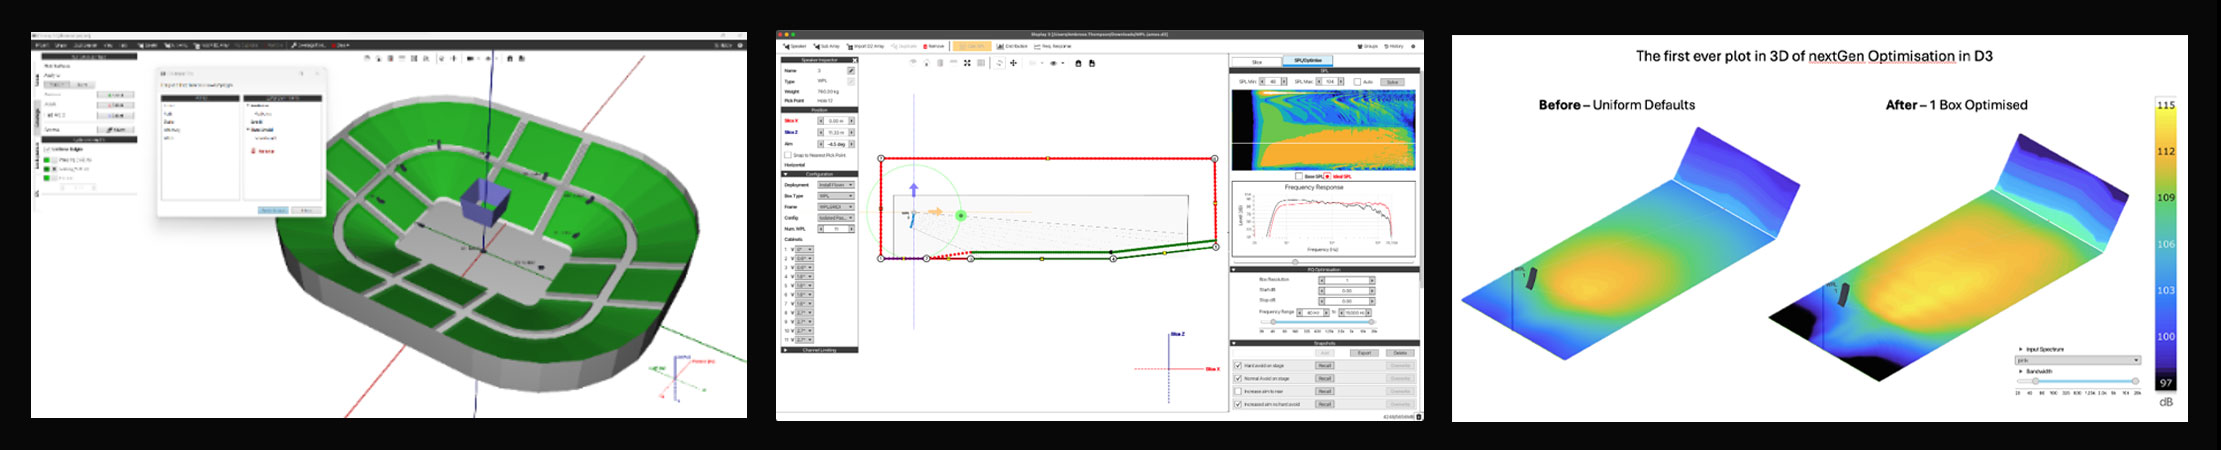Click the Frequency Range slider left handle
The image size is (2221, 450).
click(1273, 322)
